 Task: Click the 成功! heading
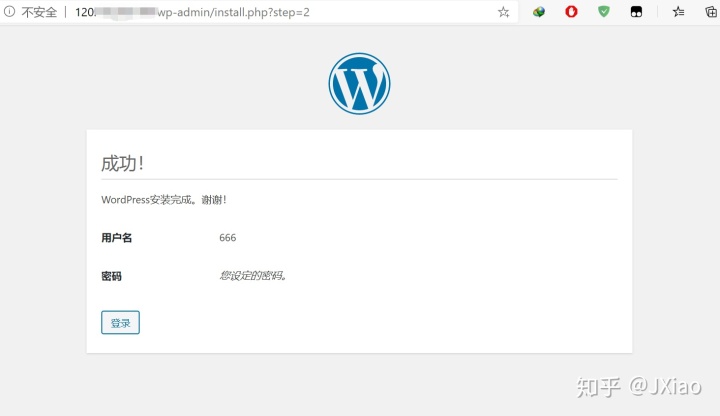(123, 163)
